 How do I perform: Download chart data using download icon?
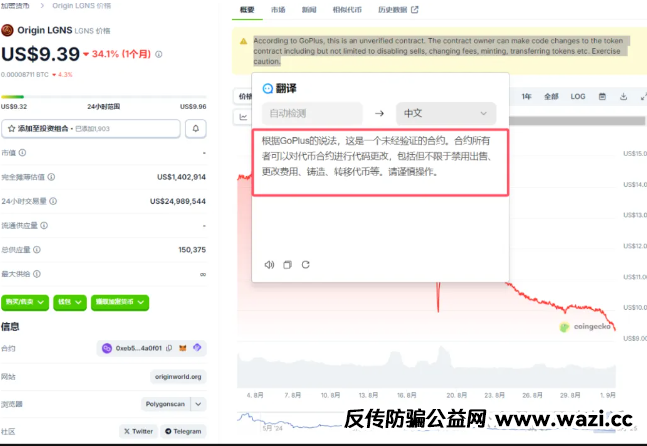tap(623, 97)
